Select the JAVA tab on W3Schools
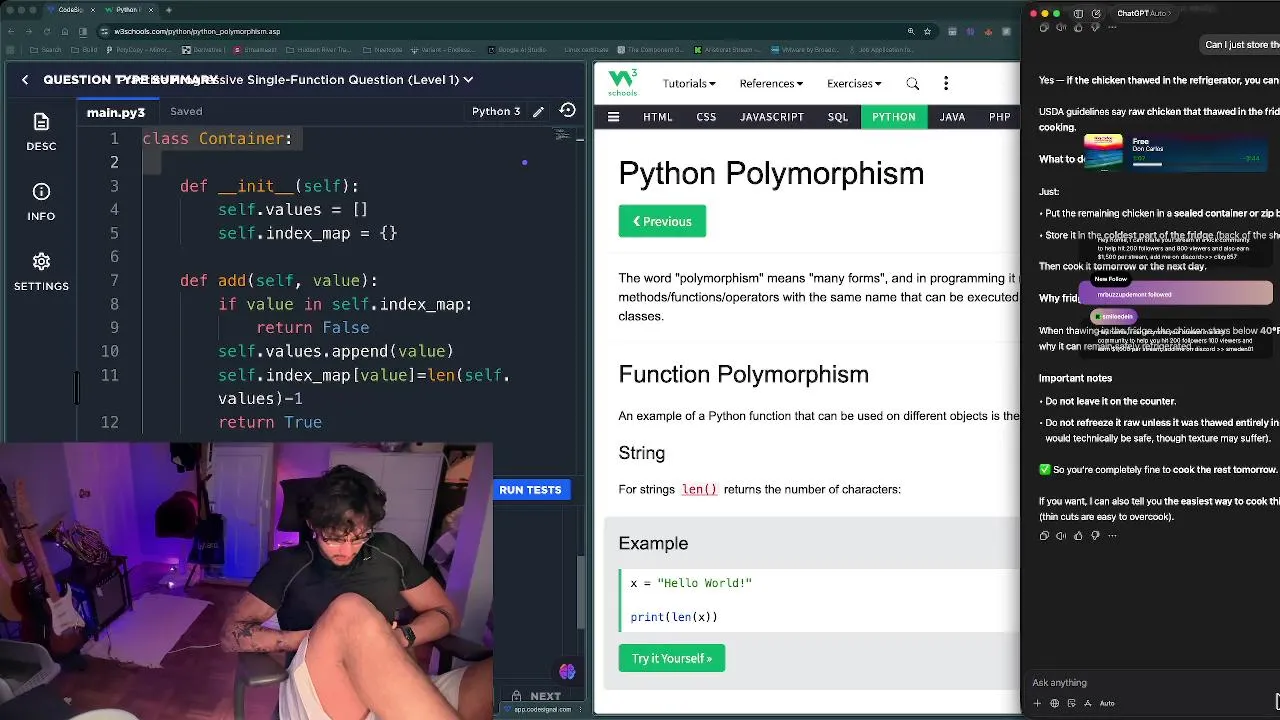 click(x=952, y=117)
